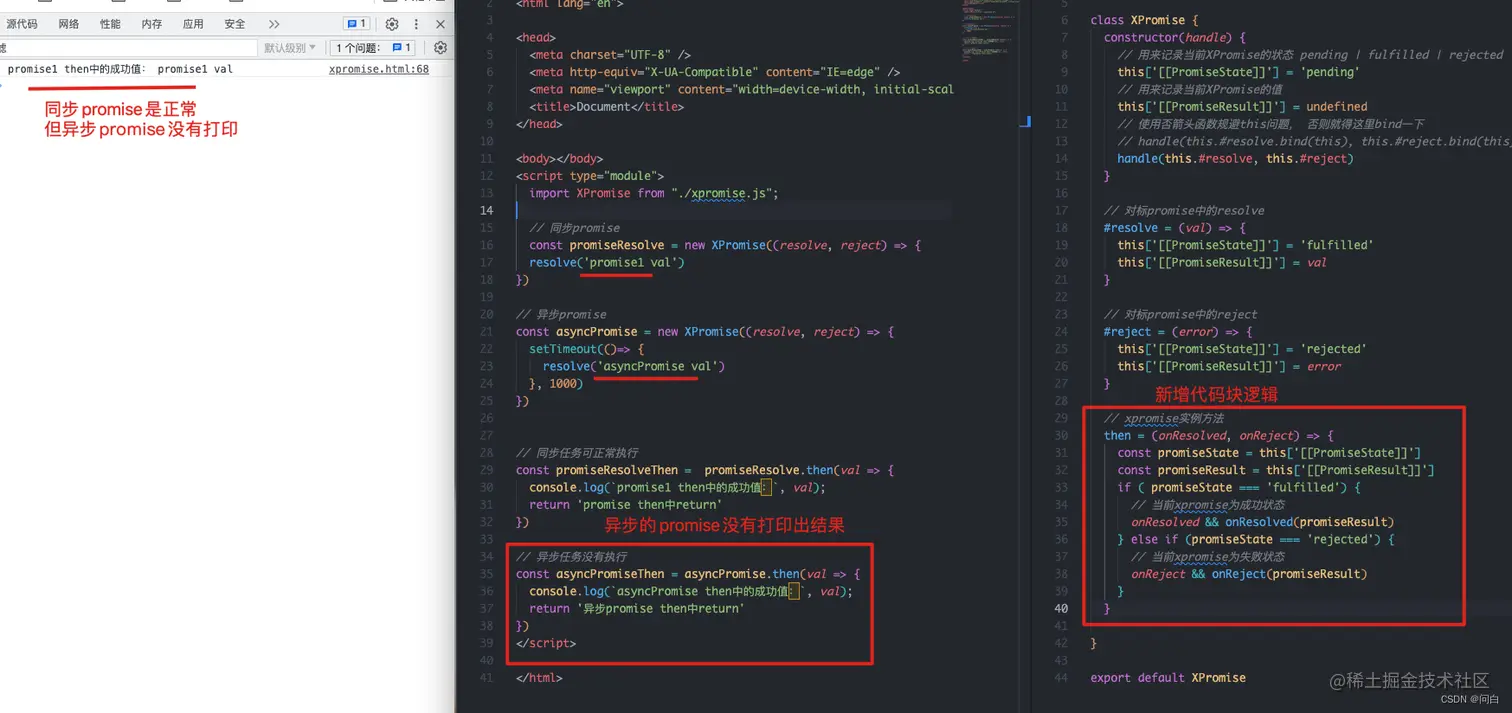Image resolution: width=1512 pixels, height=713 pixels.
Task: Close DevTools with the X icon
Action: pos(441,24)
